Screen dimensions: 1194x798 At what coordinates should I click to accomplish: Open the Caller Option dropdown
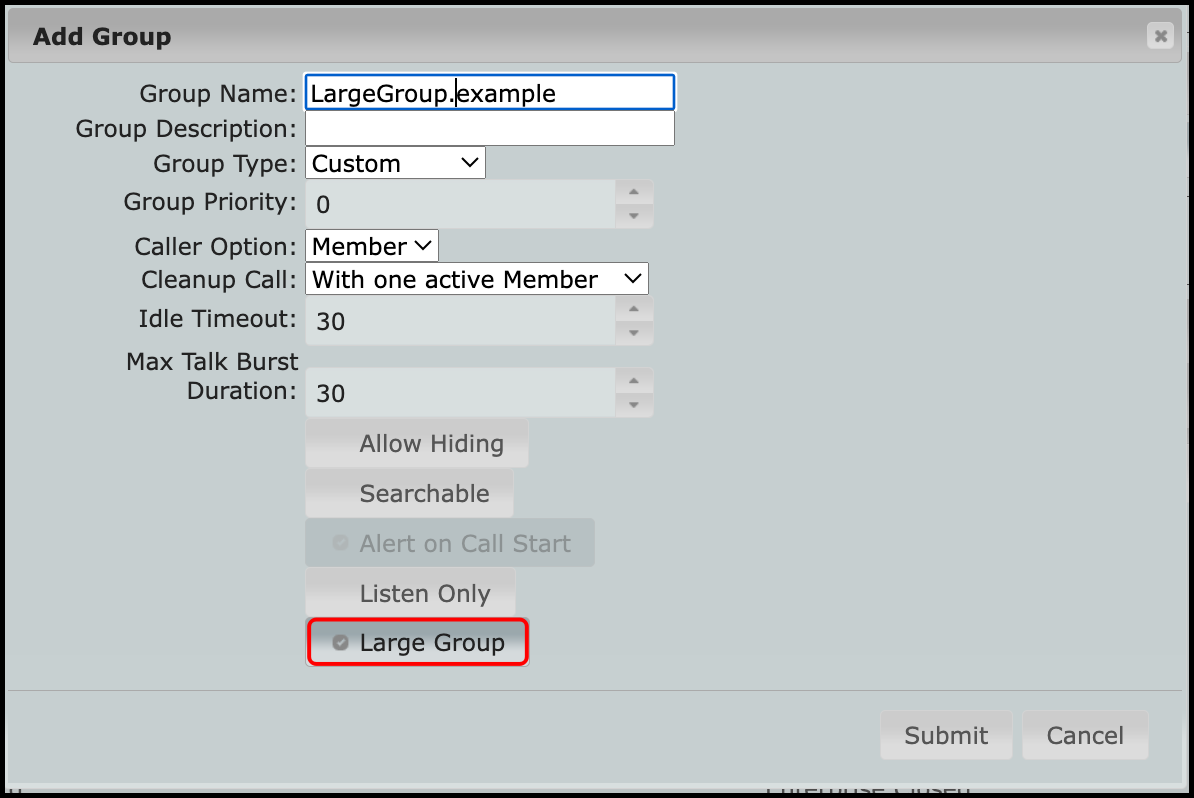(x=371, y=246)
